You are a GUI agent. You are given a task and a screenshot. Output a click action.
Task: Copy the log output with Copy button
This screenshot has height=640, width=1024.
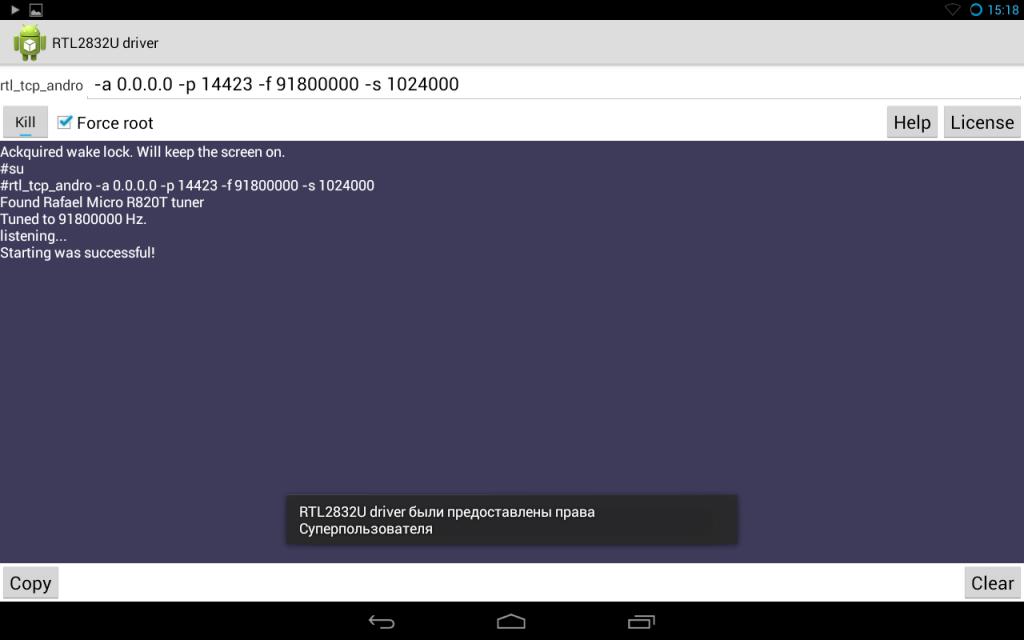pyautogui.click(x=30, y=583)
